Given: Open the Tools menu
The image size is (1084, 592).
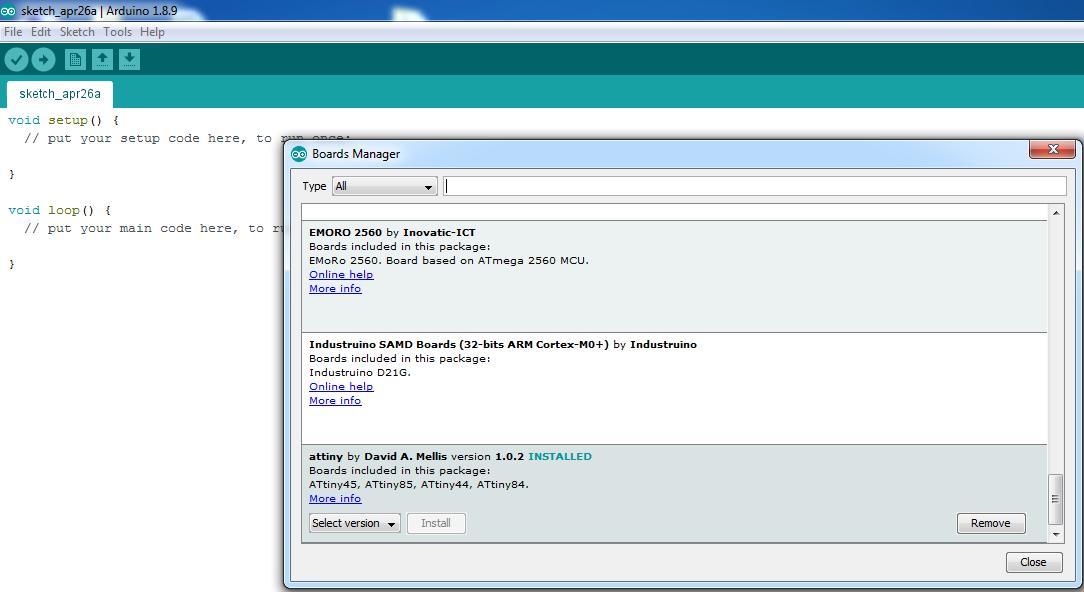Looking at the screenshot, I should 118,32.
